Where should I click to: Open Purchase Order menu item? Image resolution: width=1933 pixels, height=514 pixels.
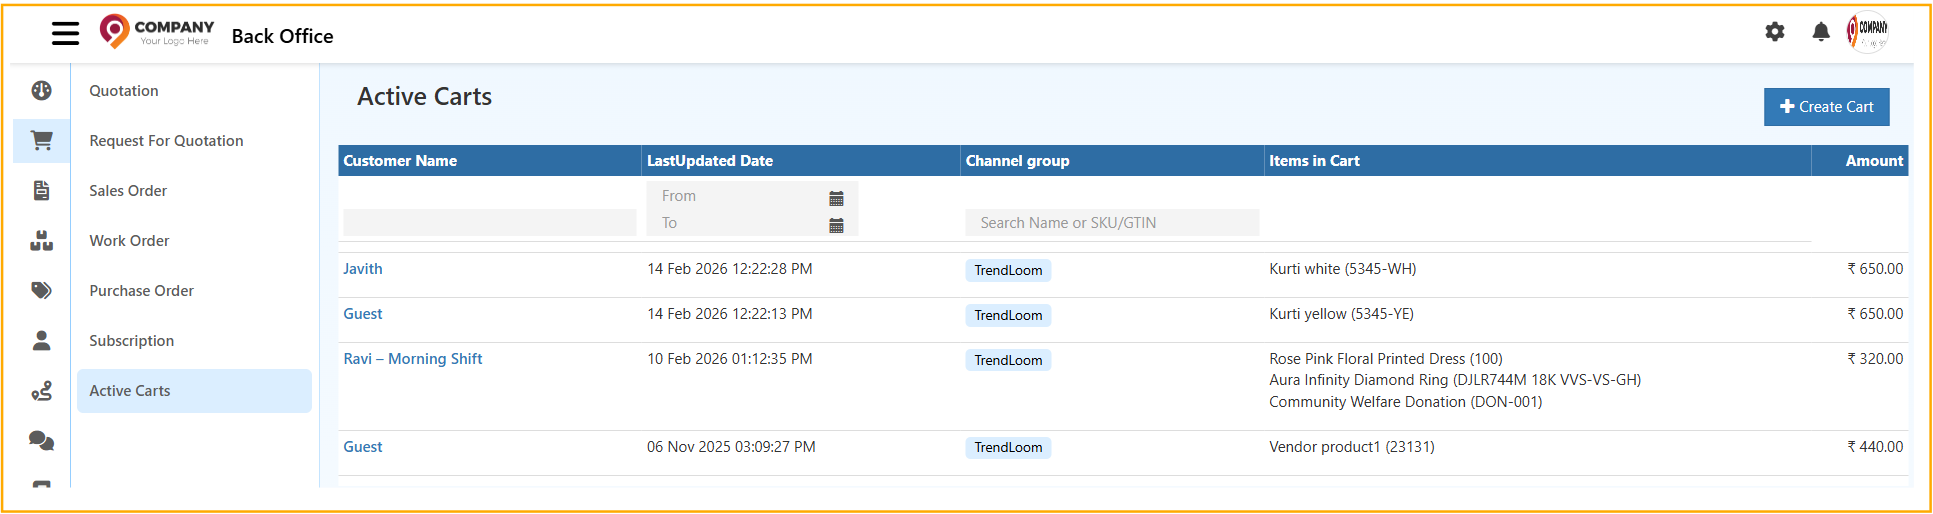pyautogui.click(x=141, y=291)
